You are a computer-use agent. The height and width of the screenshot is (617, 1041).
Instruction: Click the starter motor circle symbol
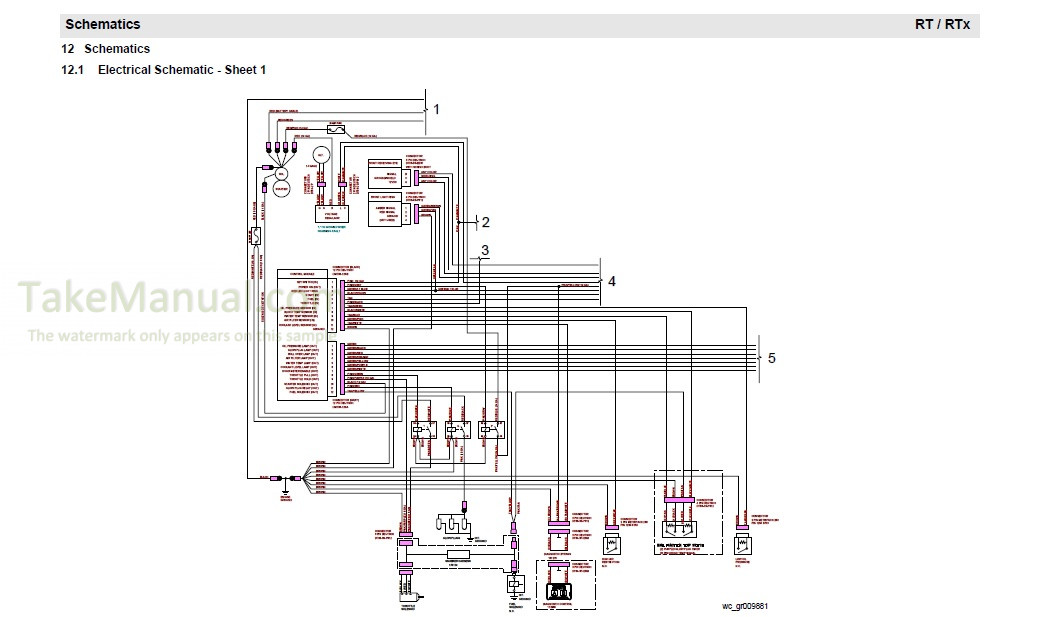coord(281,190)
